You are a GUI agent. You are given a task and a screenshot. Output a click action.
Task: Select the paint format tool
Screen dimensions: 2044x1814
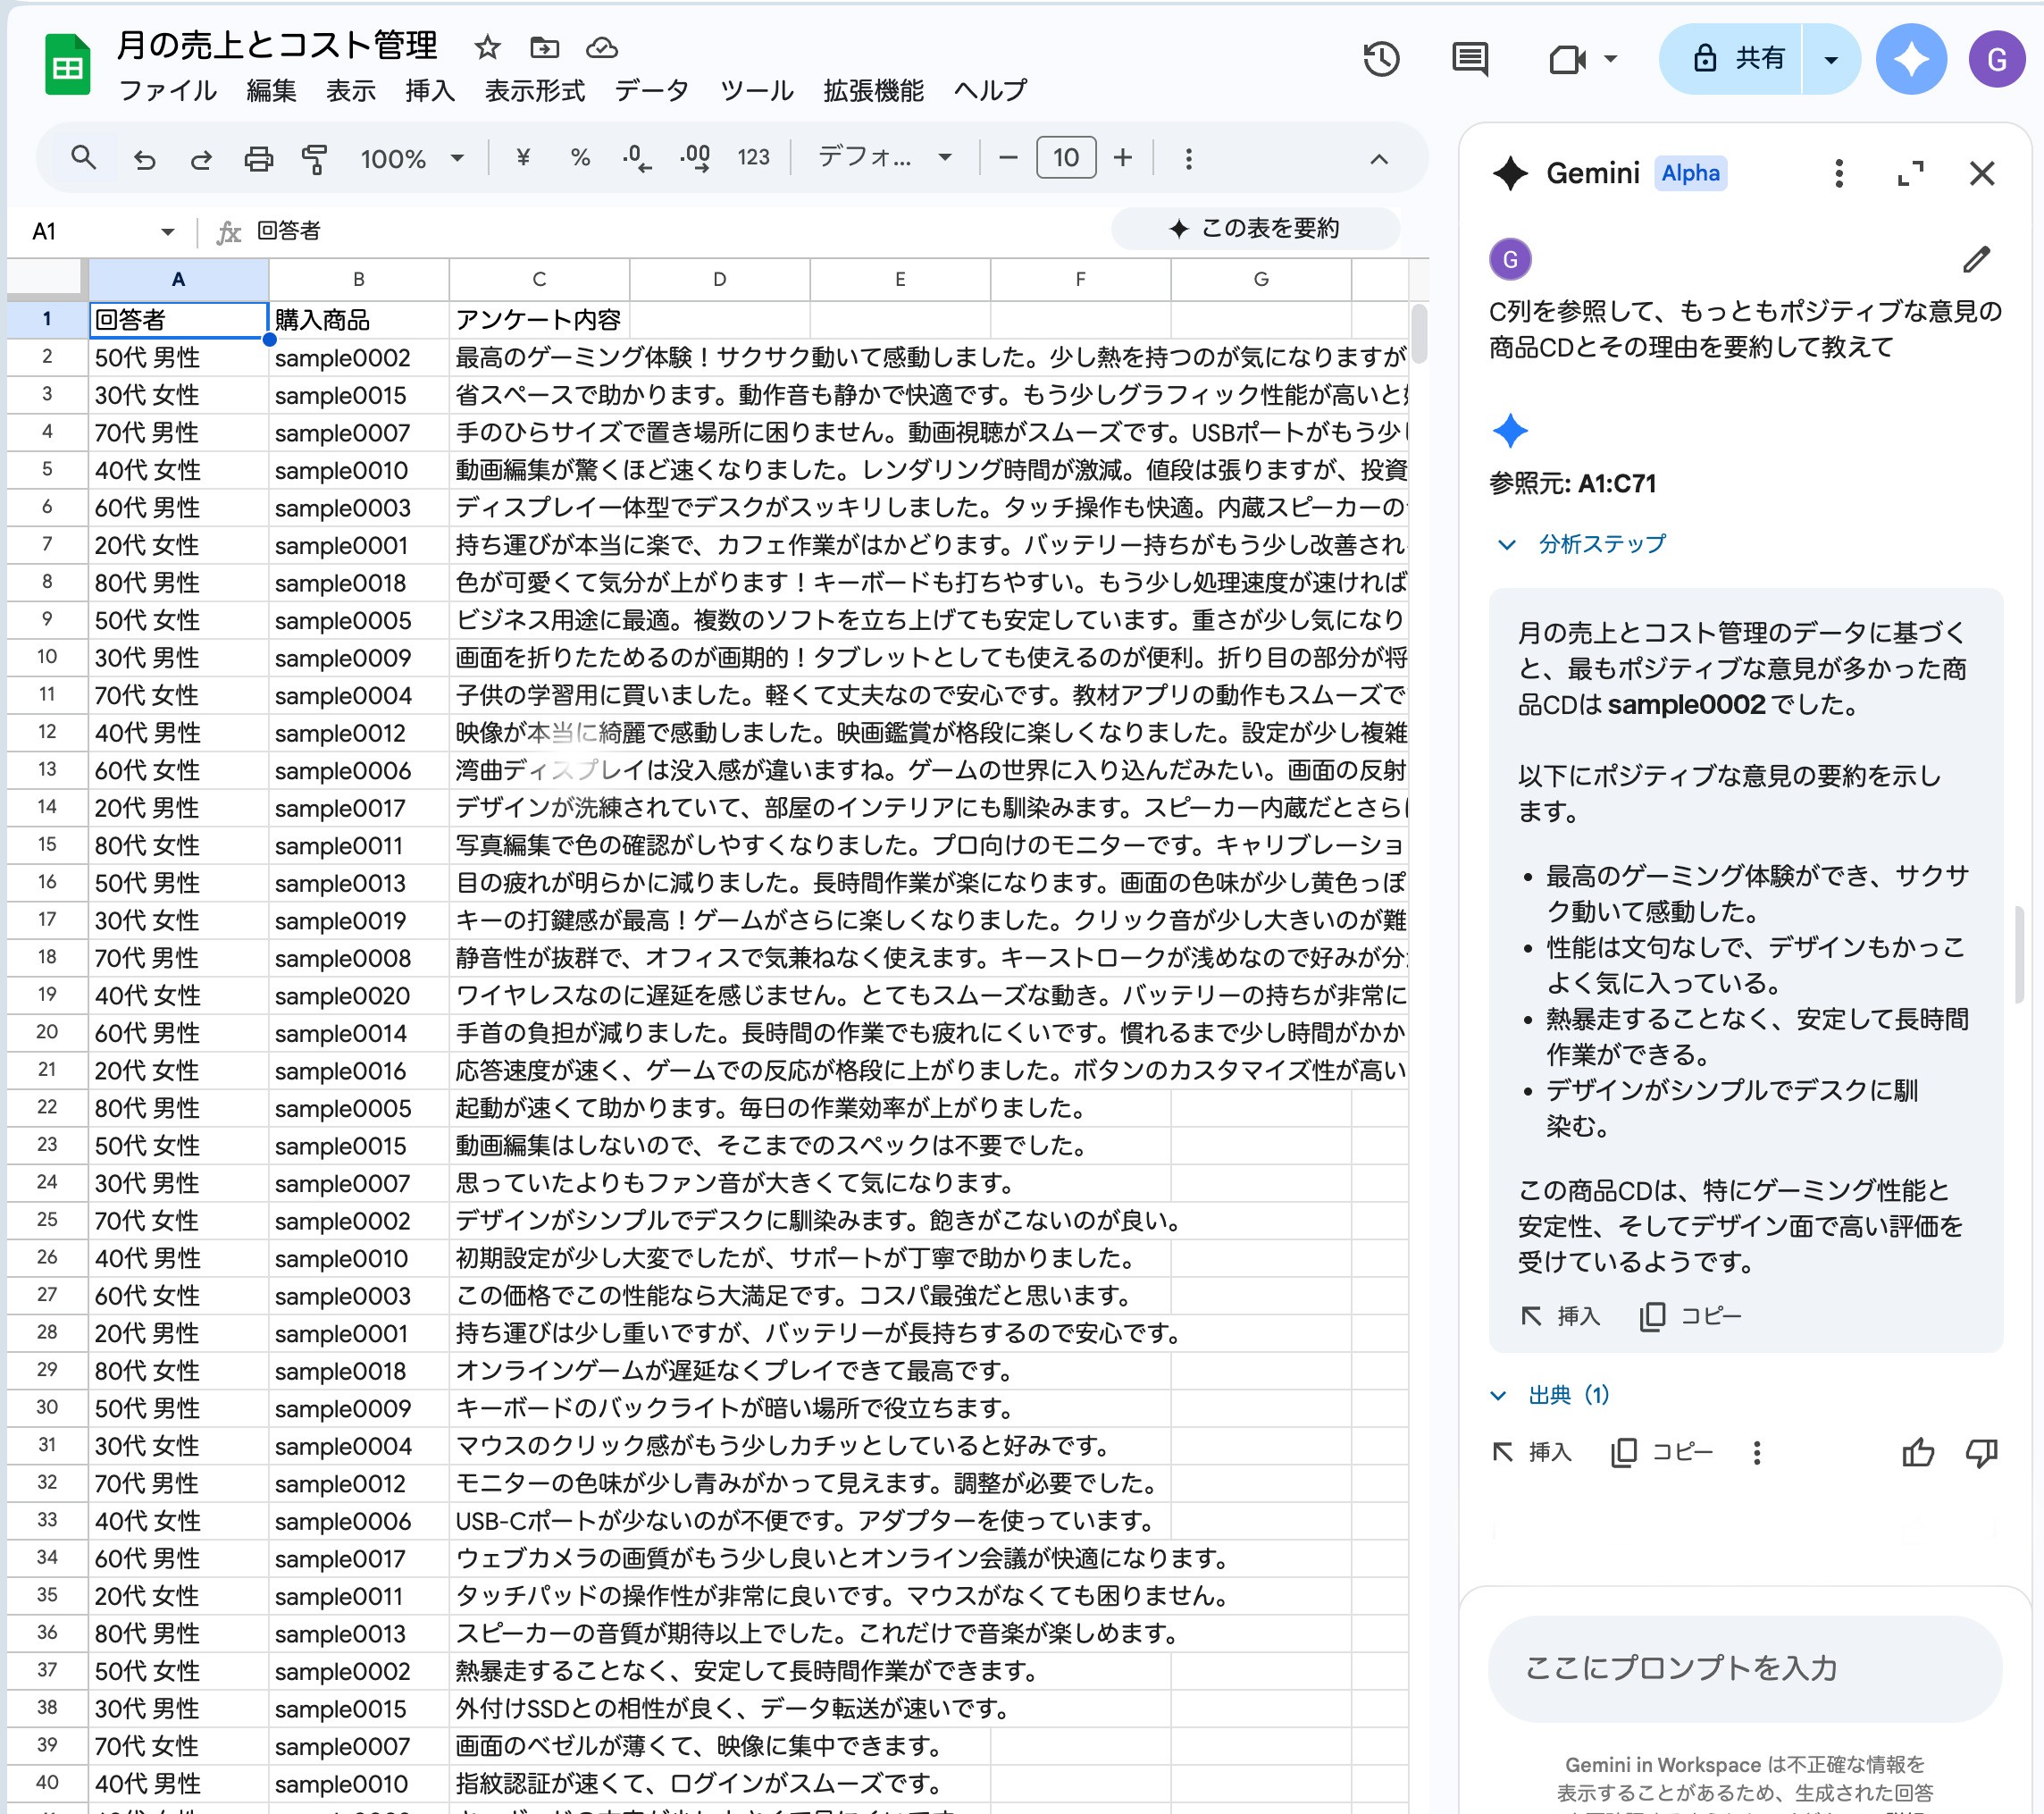pos(313,158)
